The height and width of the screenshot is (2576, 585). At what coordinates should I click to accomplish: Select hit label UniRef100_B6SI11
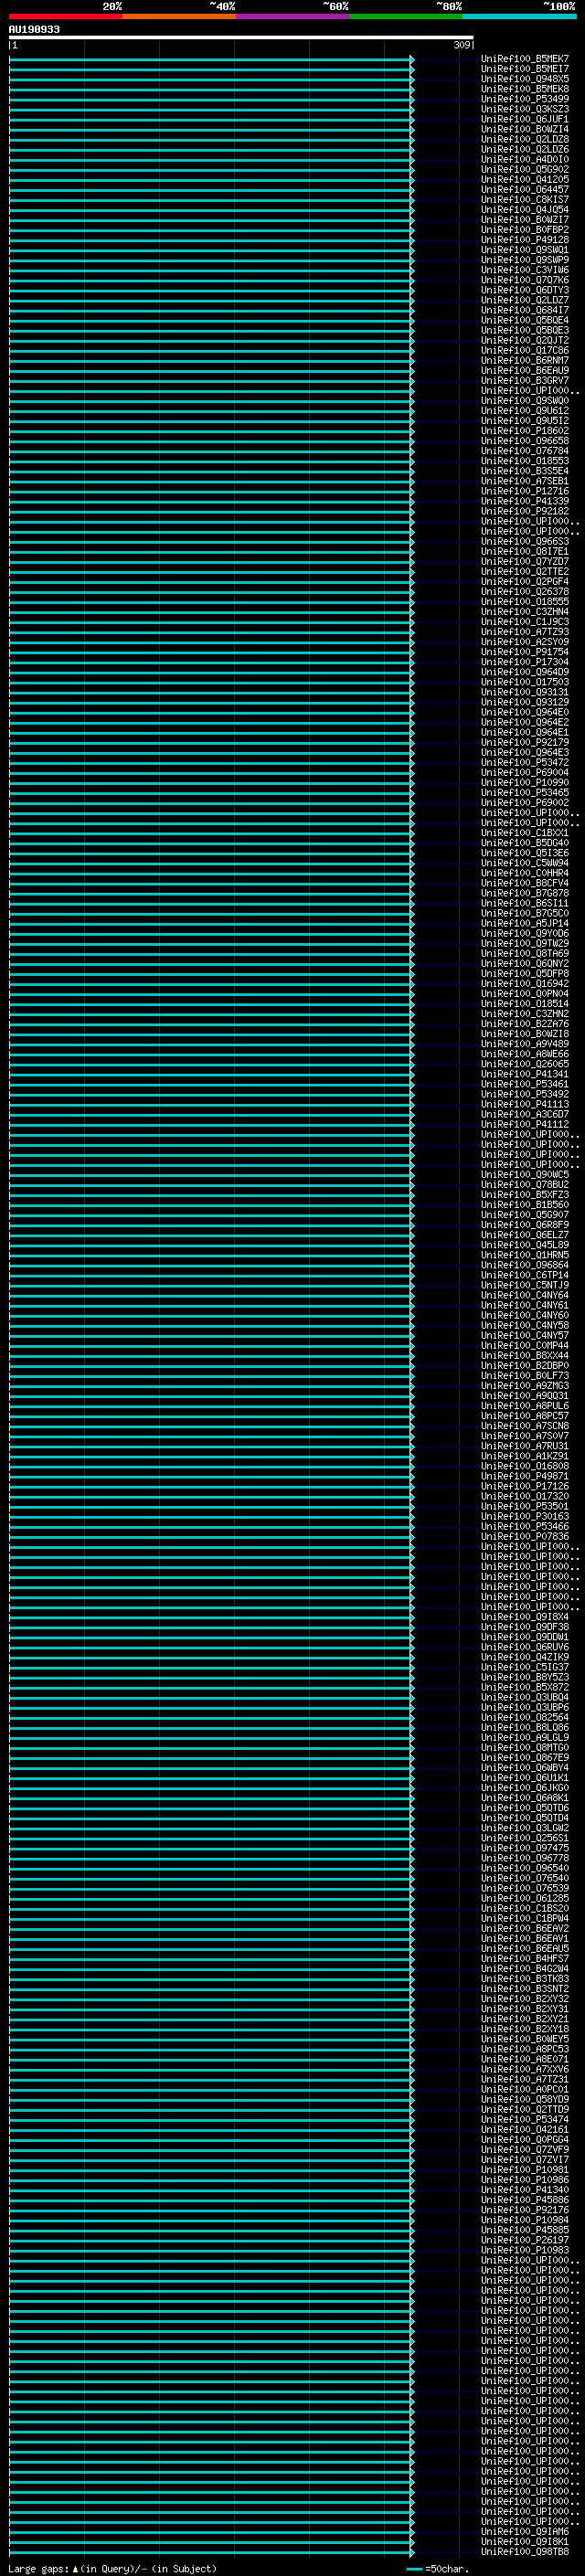pyautogui.click(x=525, y=903)
